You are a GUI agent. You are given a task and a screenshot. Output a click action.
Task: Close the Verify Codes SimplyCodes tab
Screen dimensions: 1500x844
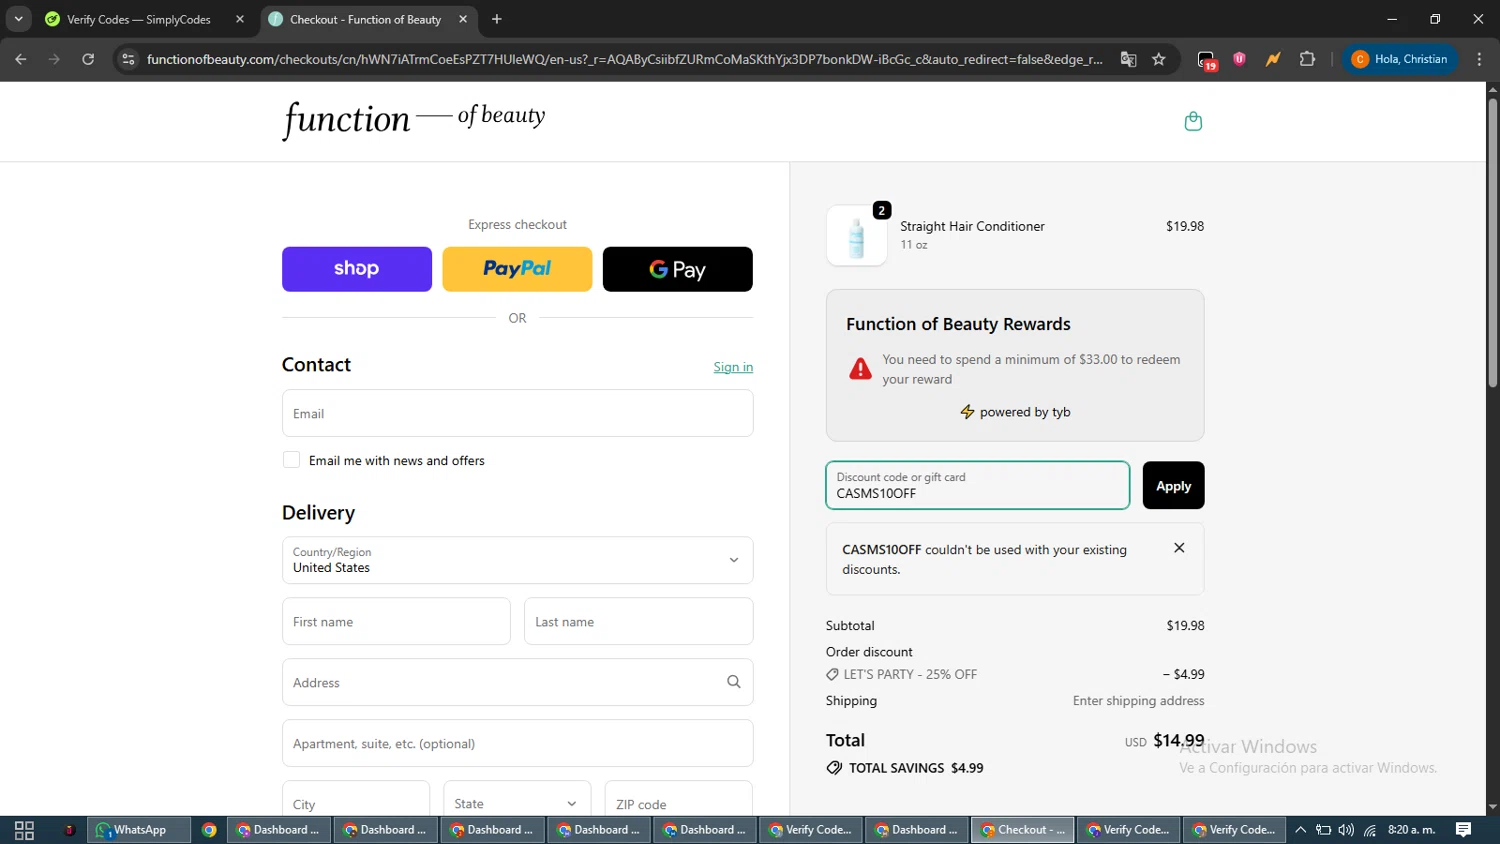click(240, 19)
